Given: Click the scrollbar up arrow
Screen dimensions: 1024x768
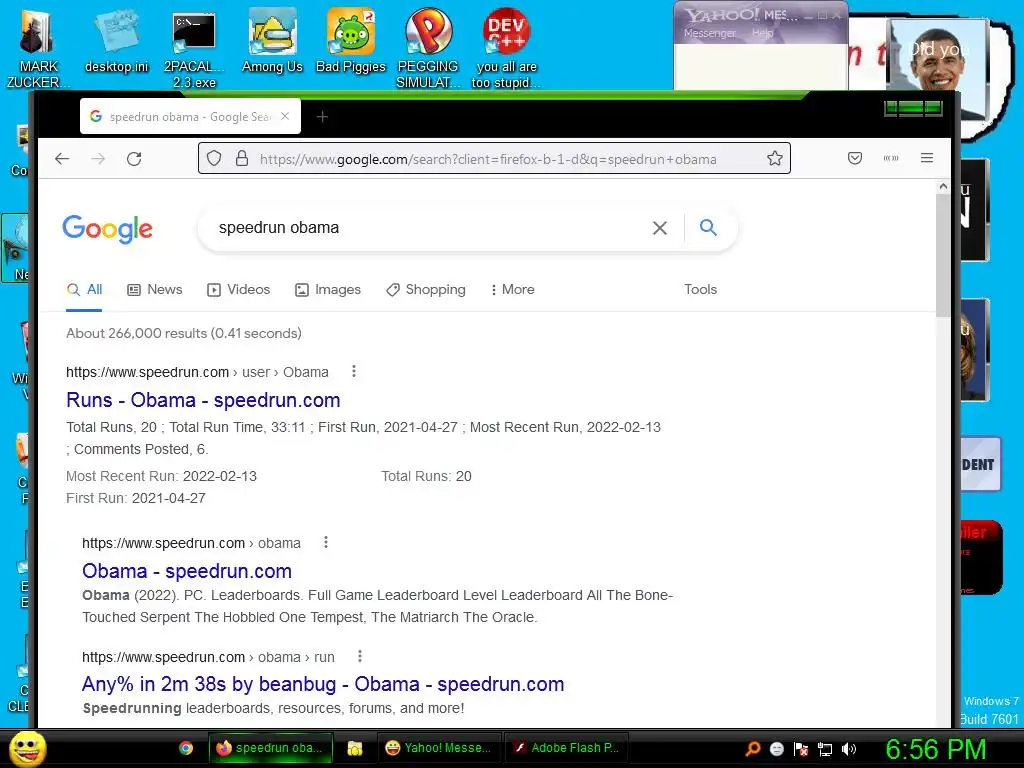Looking at the screenshot, I should [943, 186].
